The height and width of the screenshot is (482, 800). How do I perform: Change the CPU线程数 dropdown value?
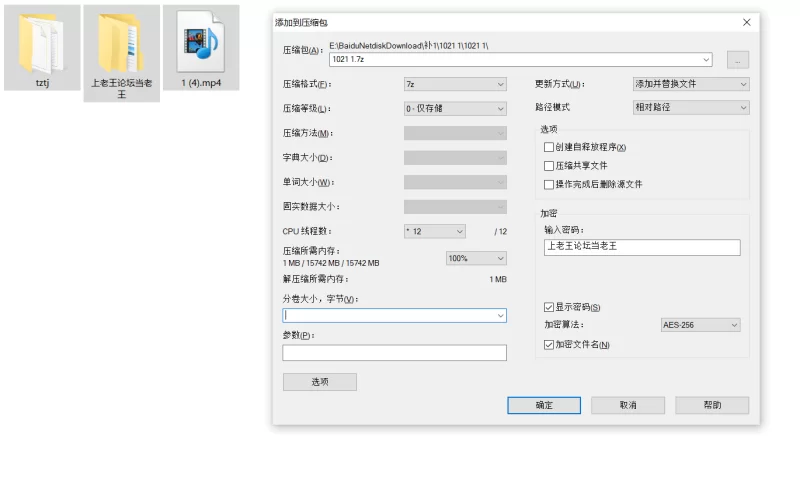tap(434, 231)
